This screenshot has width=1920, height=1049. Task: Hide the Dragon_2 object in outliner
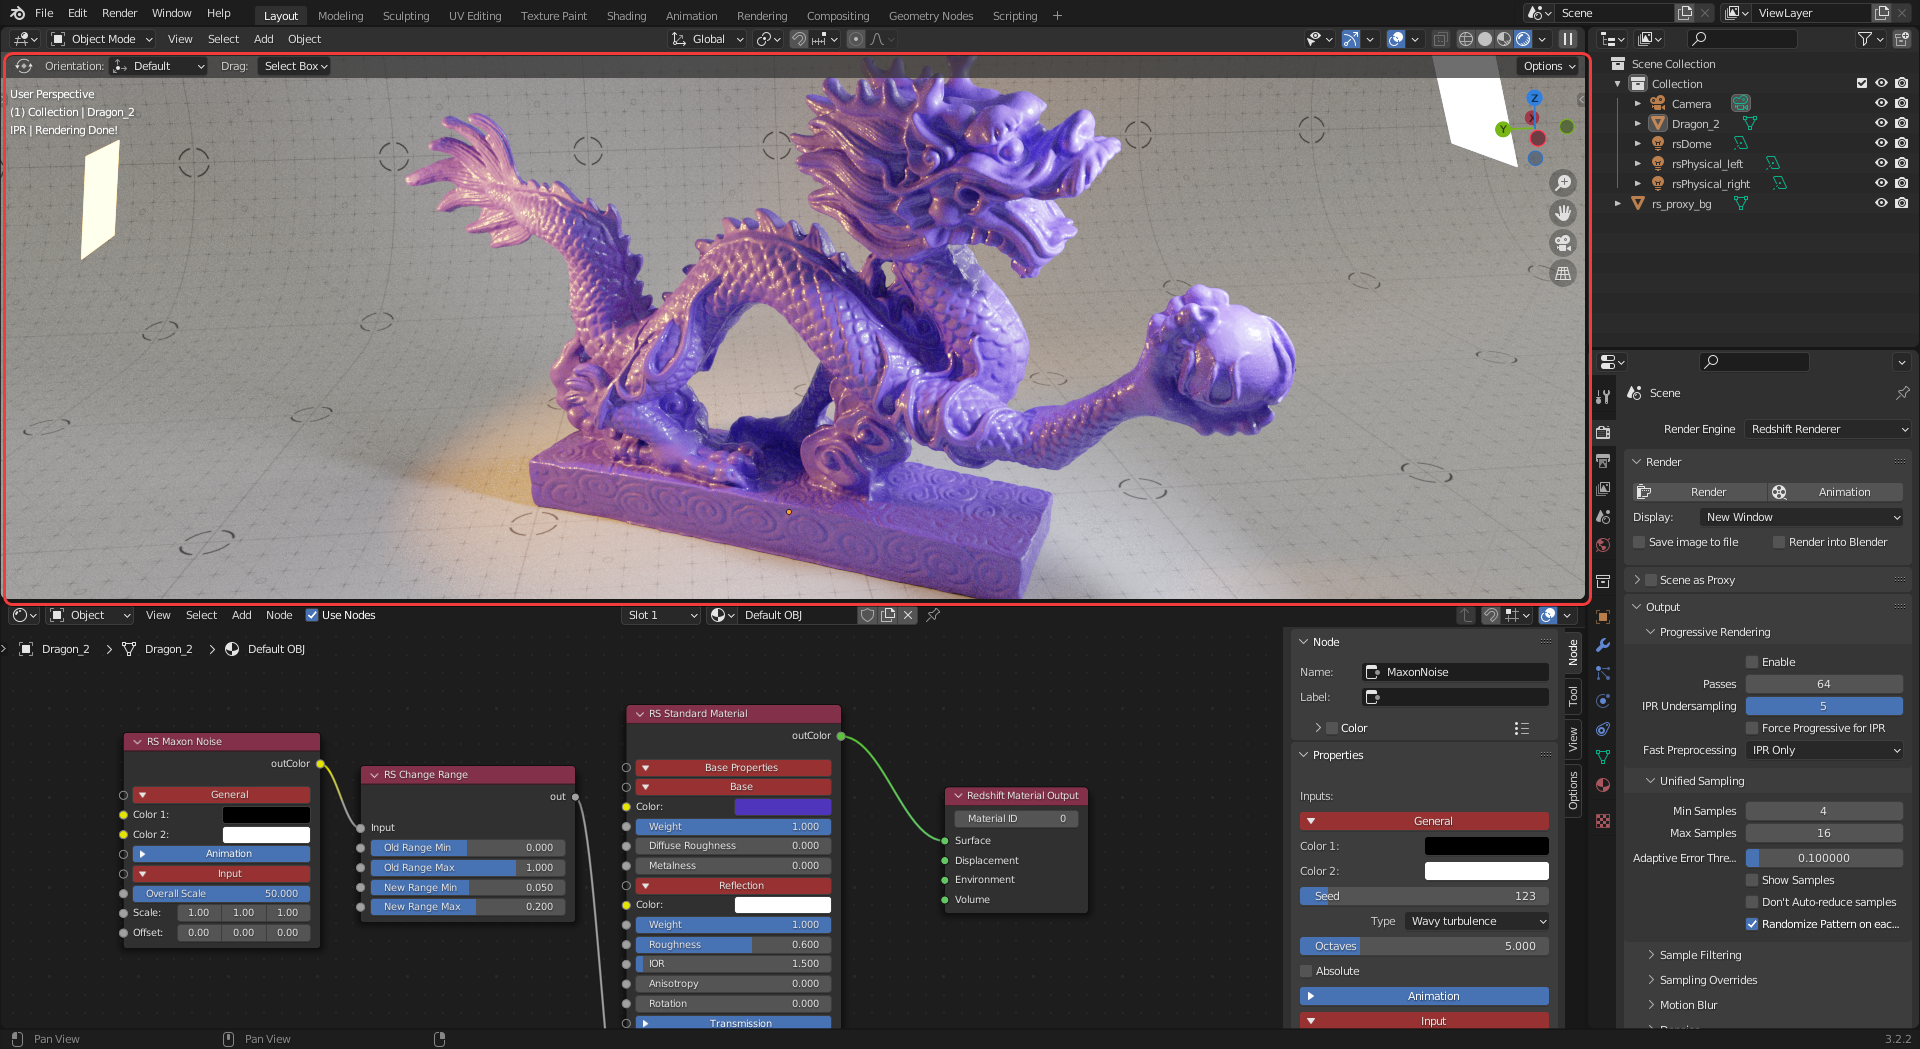click(x=1881, y=124)
